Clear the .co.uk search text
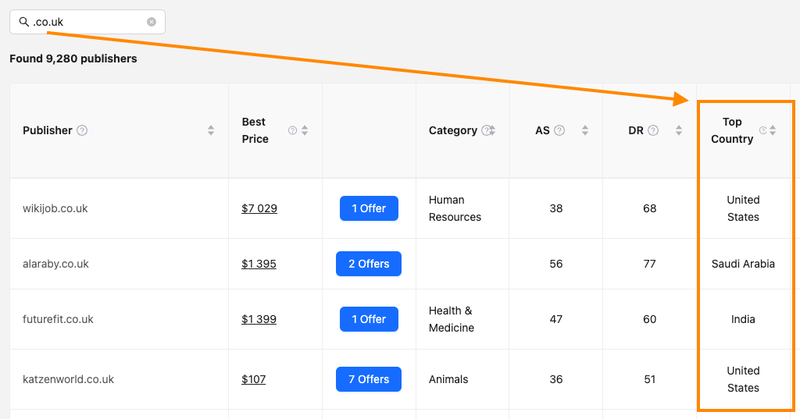This screenshot has height=419, width=800. [x=151, y=22]
